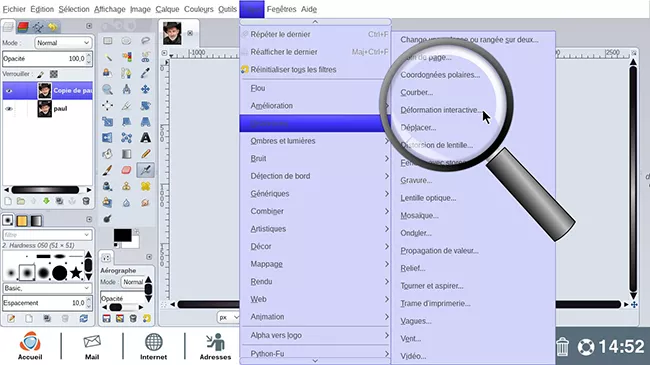Select the Clone stamp tool
650x365 pixels.
coord(108,186)
